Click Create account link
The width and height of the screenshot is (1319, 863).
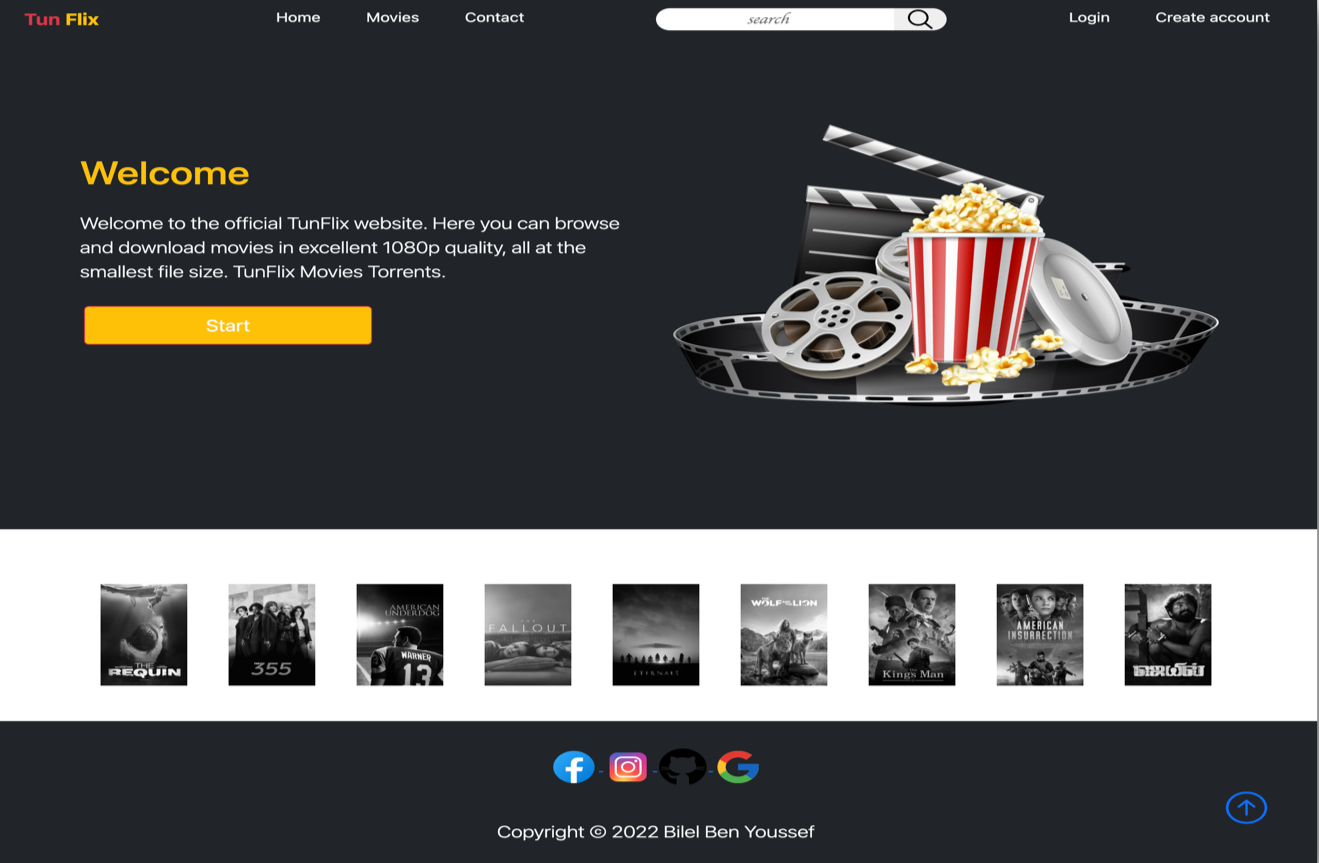[x=1212, y=17]
